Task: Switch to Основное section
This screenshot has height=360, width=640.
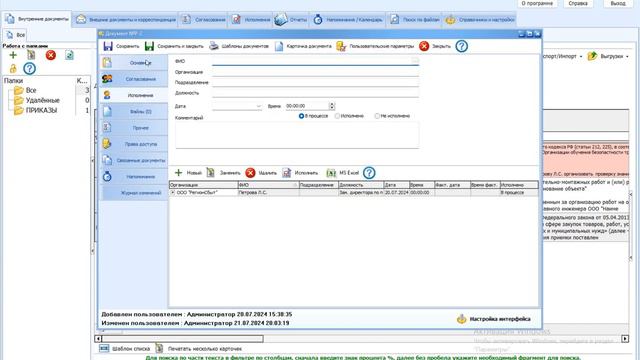Action: pyautogui.click(x=134, y=62)
